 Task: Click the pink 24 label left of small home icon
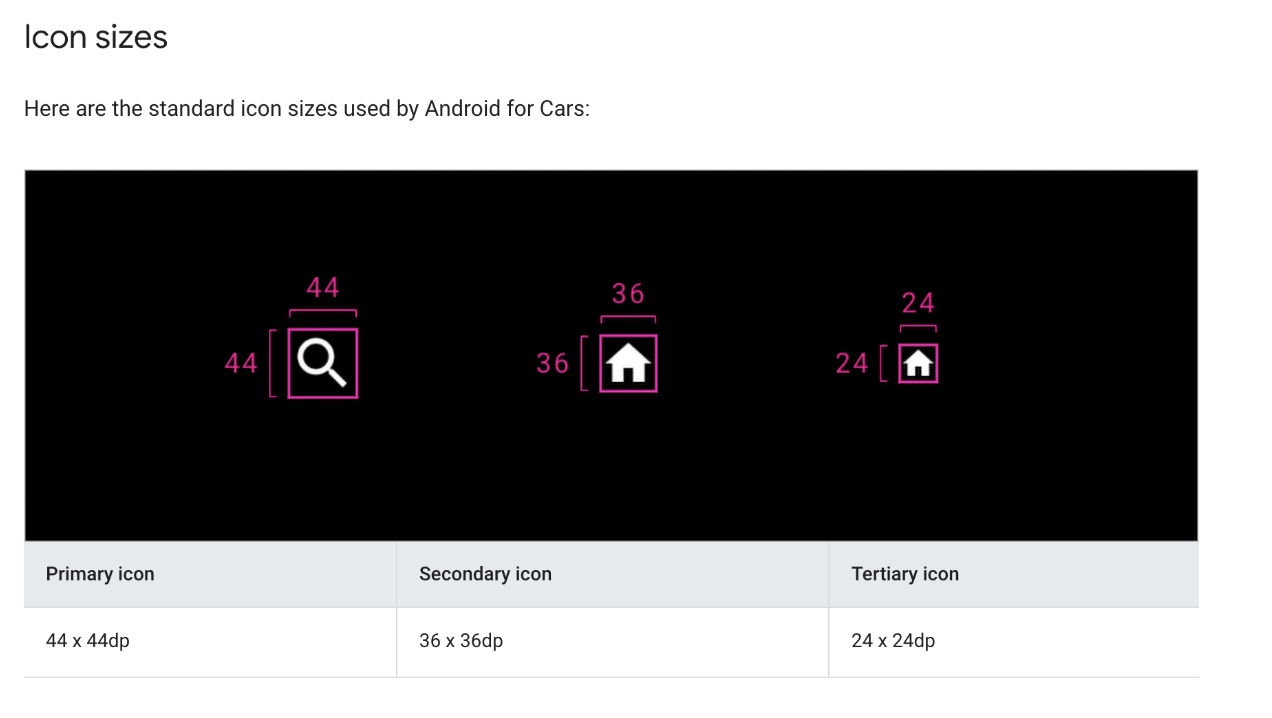pyautogui.click(x=852, y=363)
